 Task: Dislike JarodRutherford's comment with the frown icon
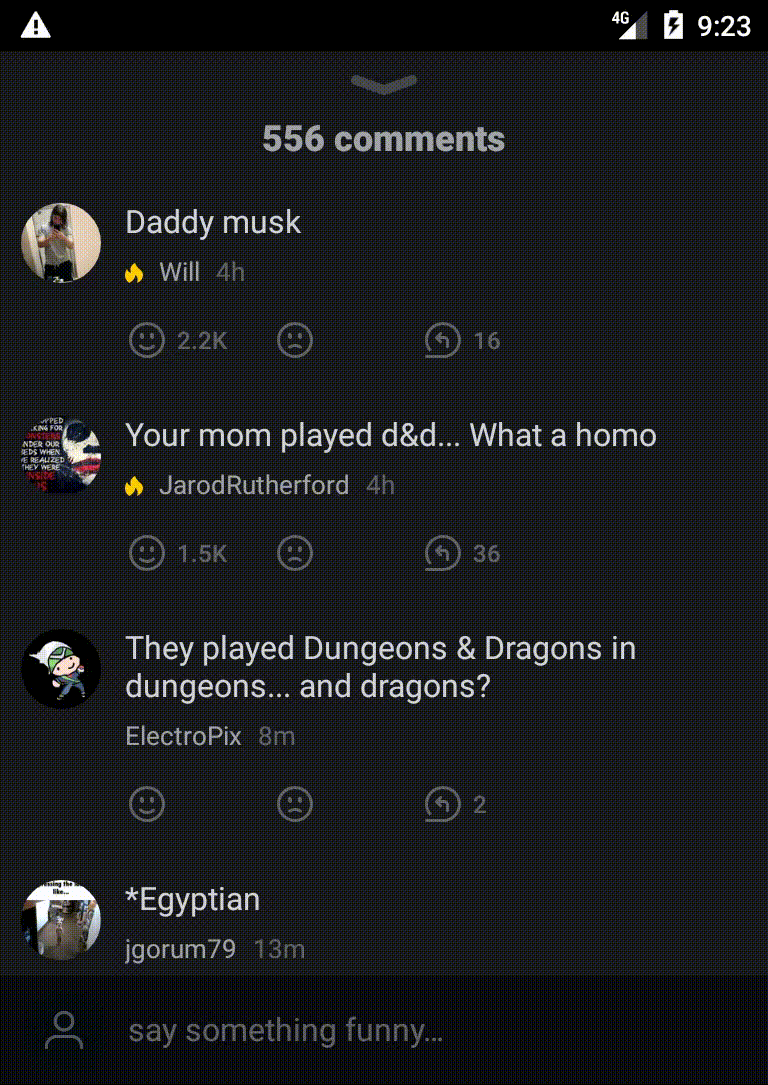(x=295, y=554)
